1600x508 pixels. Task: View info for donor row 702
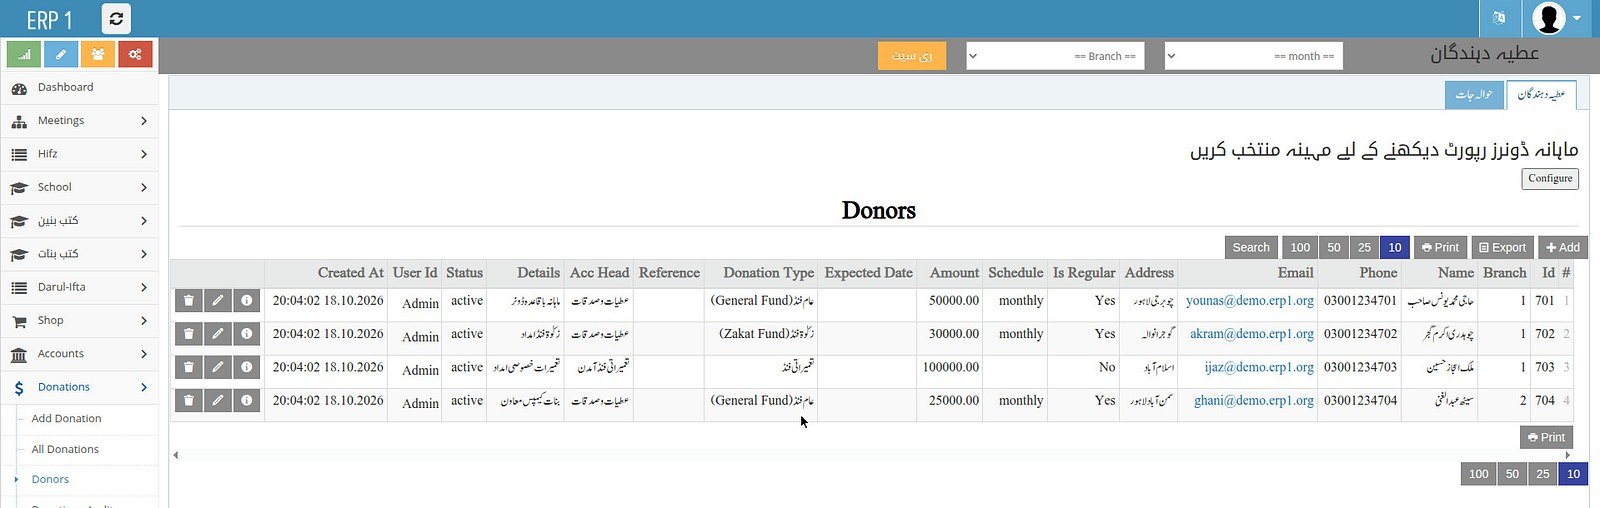247,334
